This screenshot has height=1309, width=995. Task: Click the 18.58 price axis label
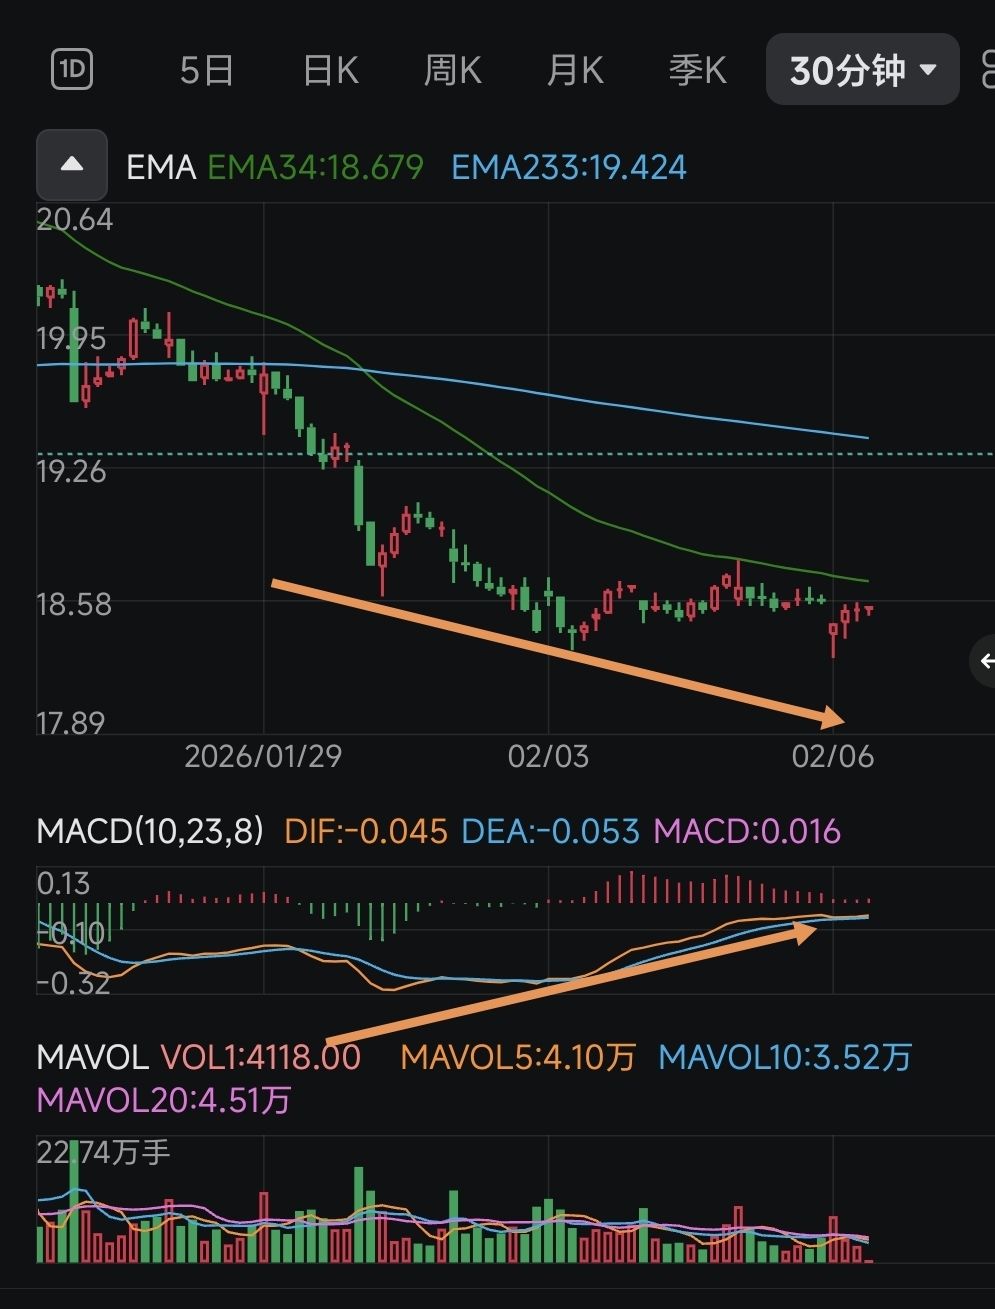[73, 604]
